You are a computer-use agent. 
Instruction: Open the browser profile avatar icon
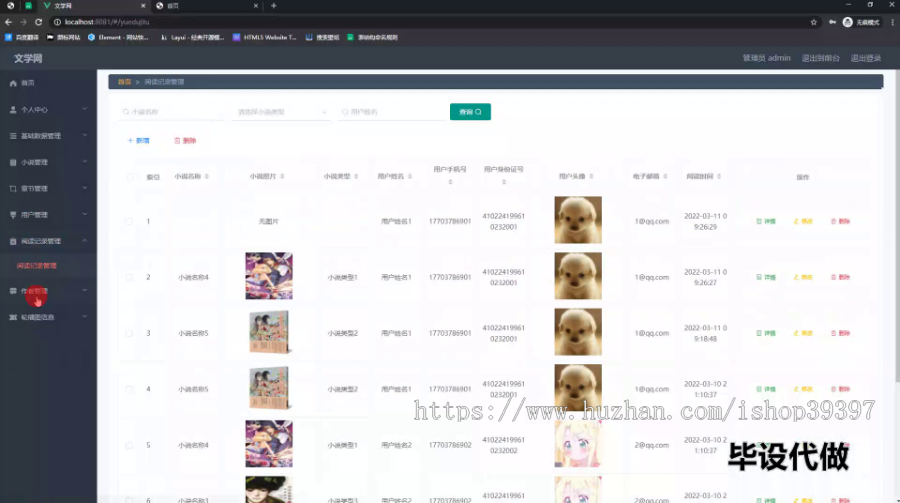coord(847,22)
